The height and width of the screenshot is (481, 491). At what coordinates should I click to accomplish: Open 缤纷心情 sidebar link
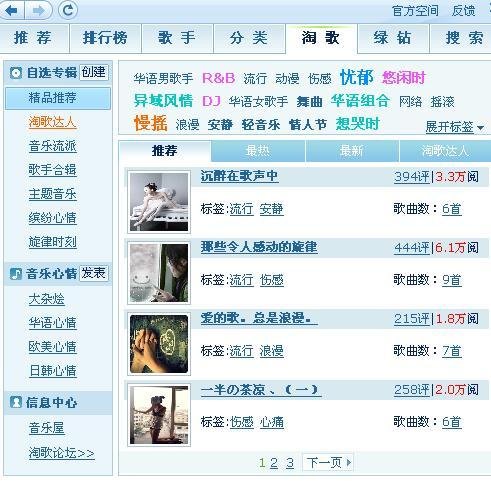tap(52, 218)
